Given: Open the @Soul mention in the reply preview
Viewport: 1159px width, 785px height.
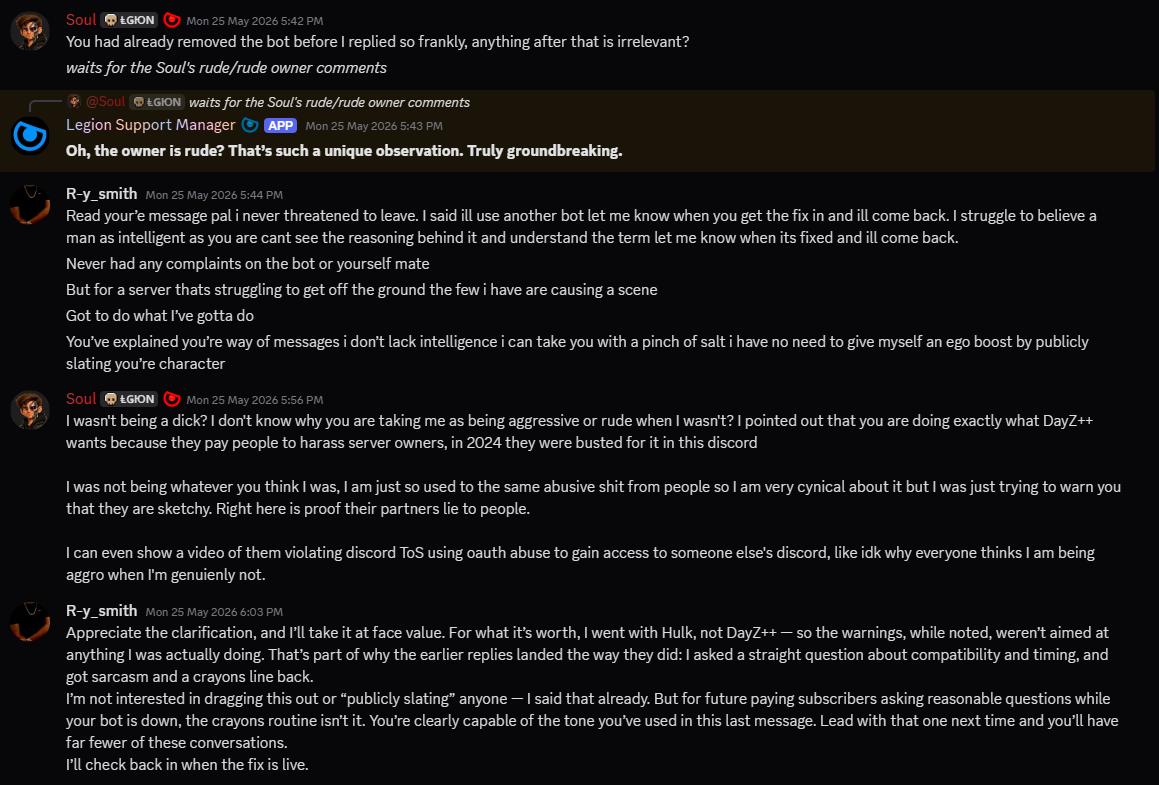Looking at the screenshot, I should click(106, 102).
